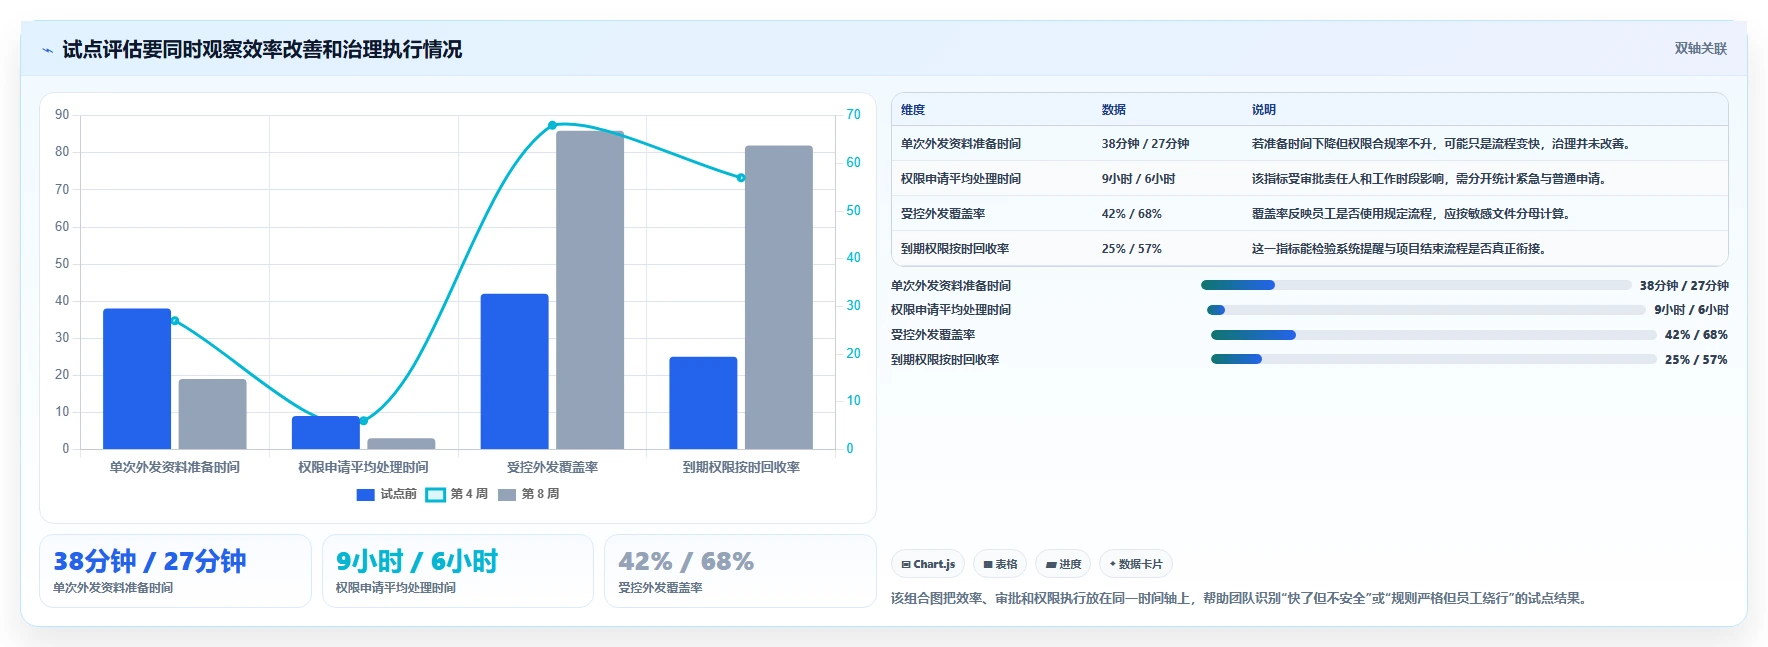Click the header icon beside the title
1768x647 pixels.
[x=47, y=50]
